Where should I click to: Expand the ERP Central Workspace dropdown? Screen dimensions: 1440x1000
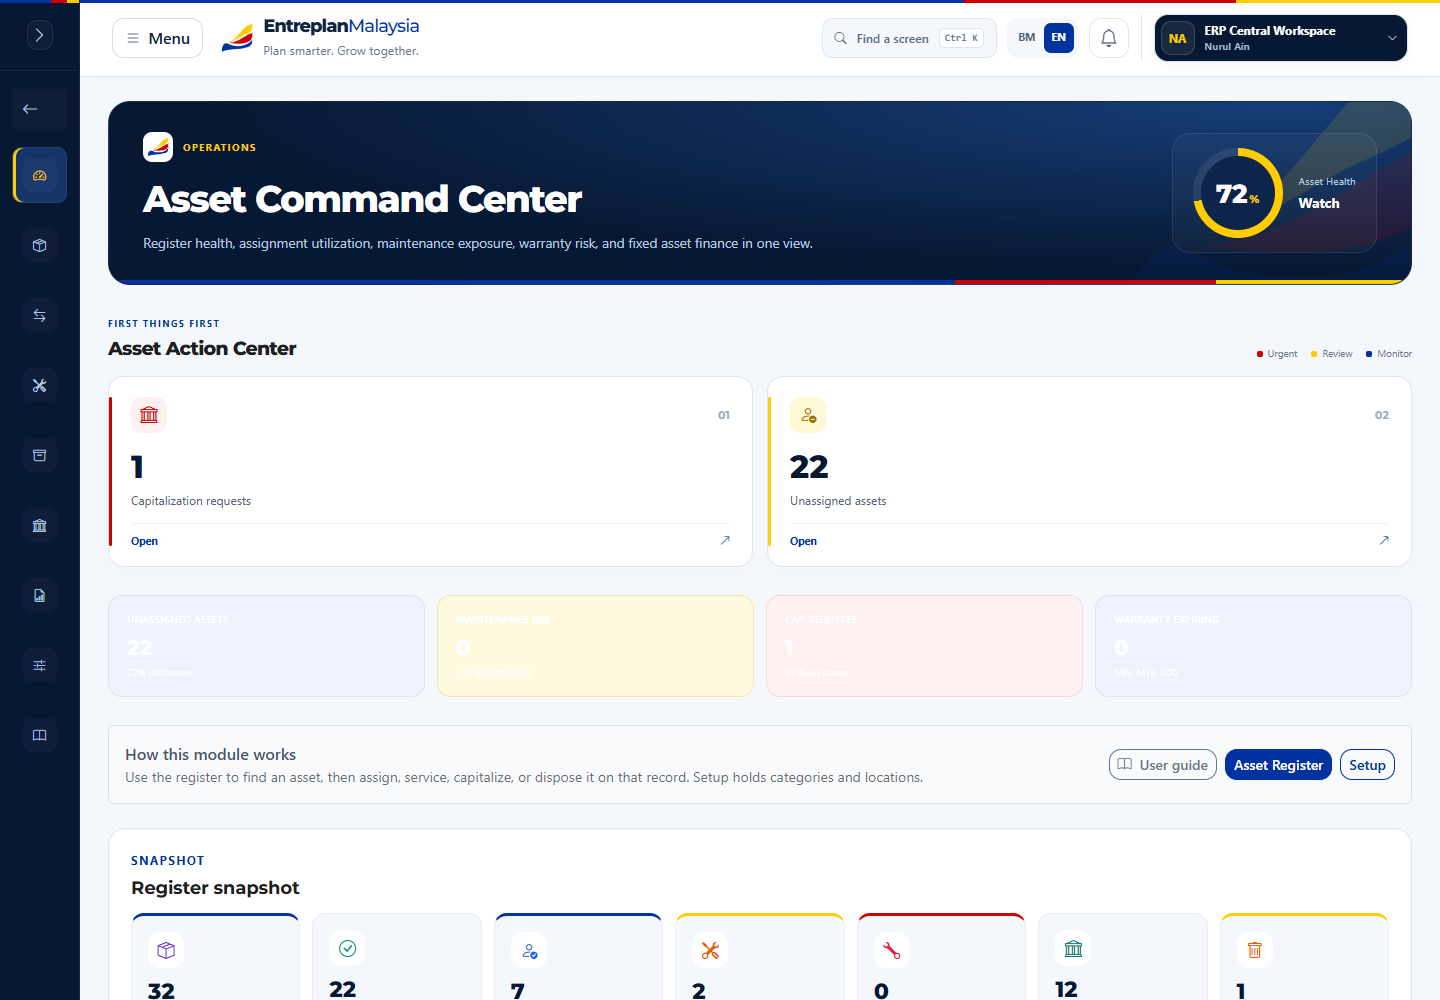tap(1281, 38)
